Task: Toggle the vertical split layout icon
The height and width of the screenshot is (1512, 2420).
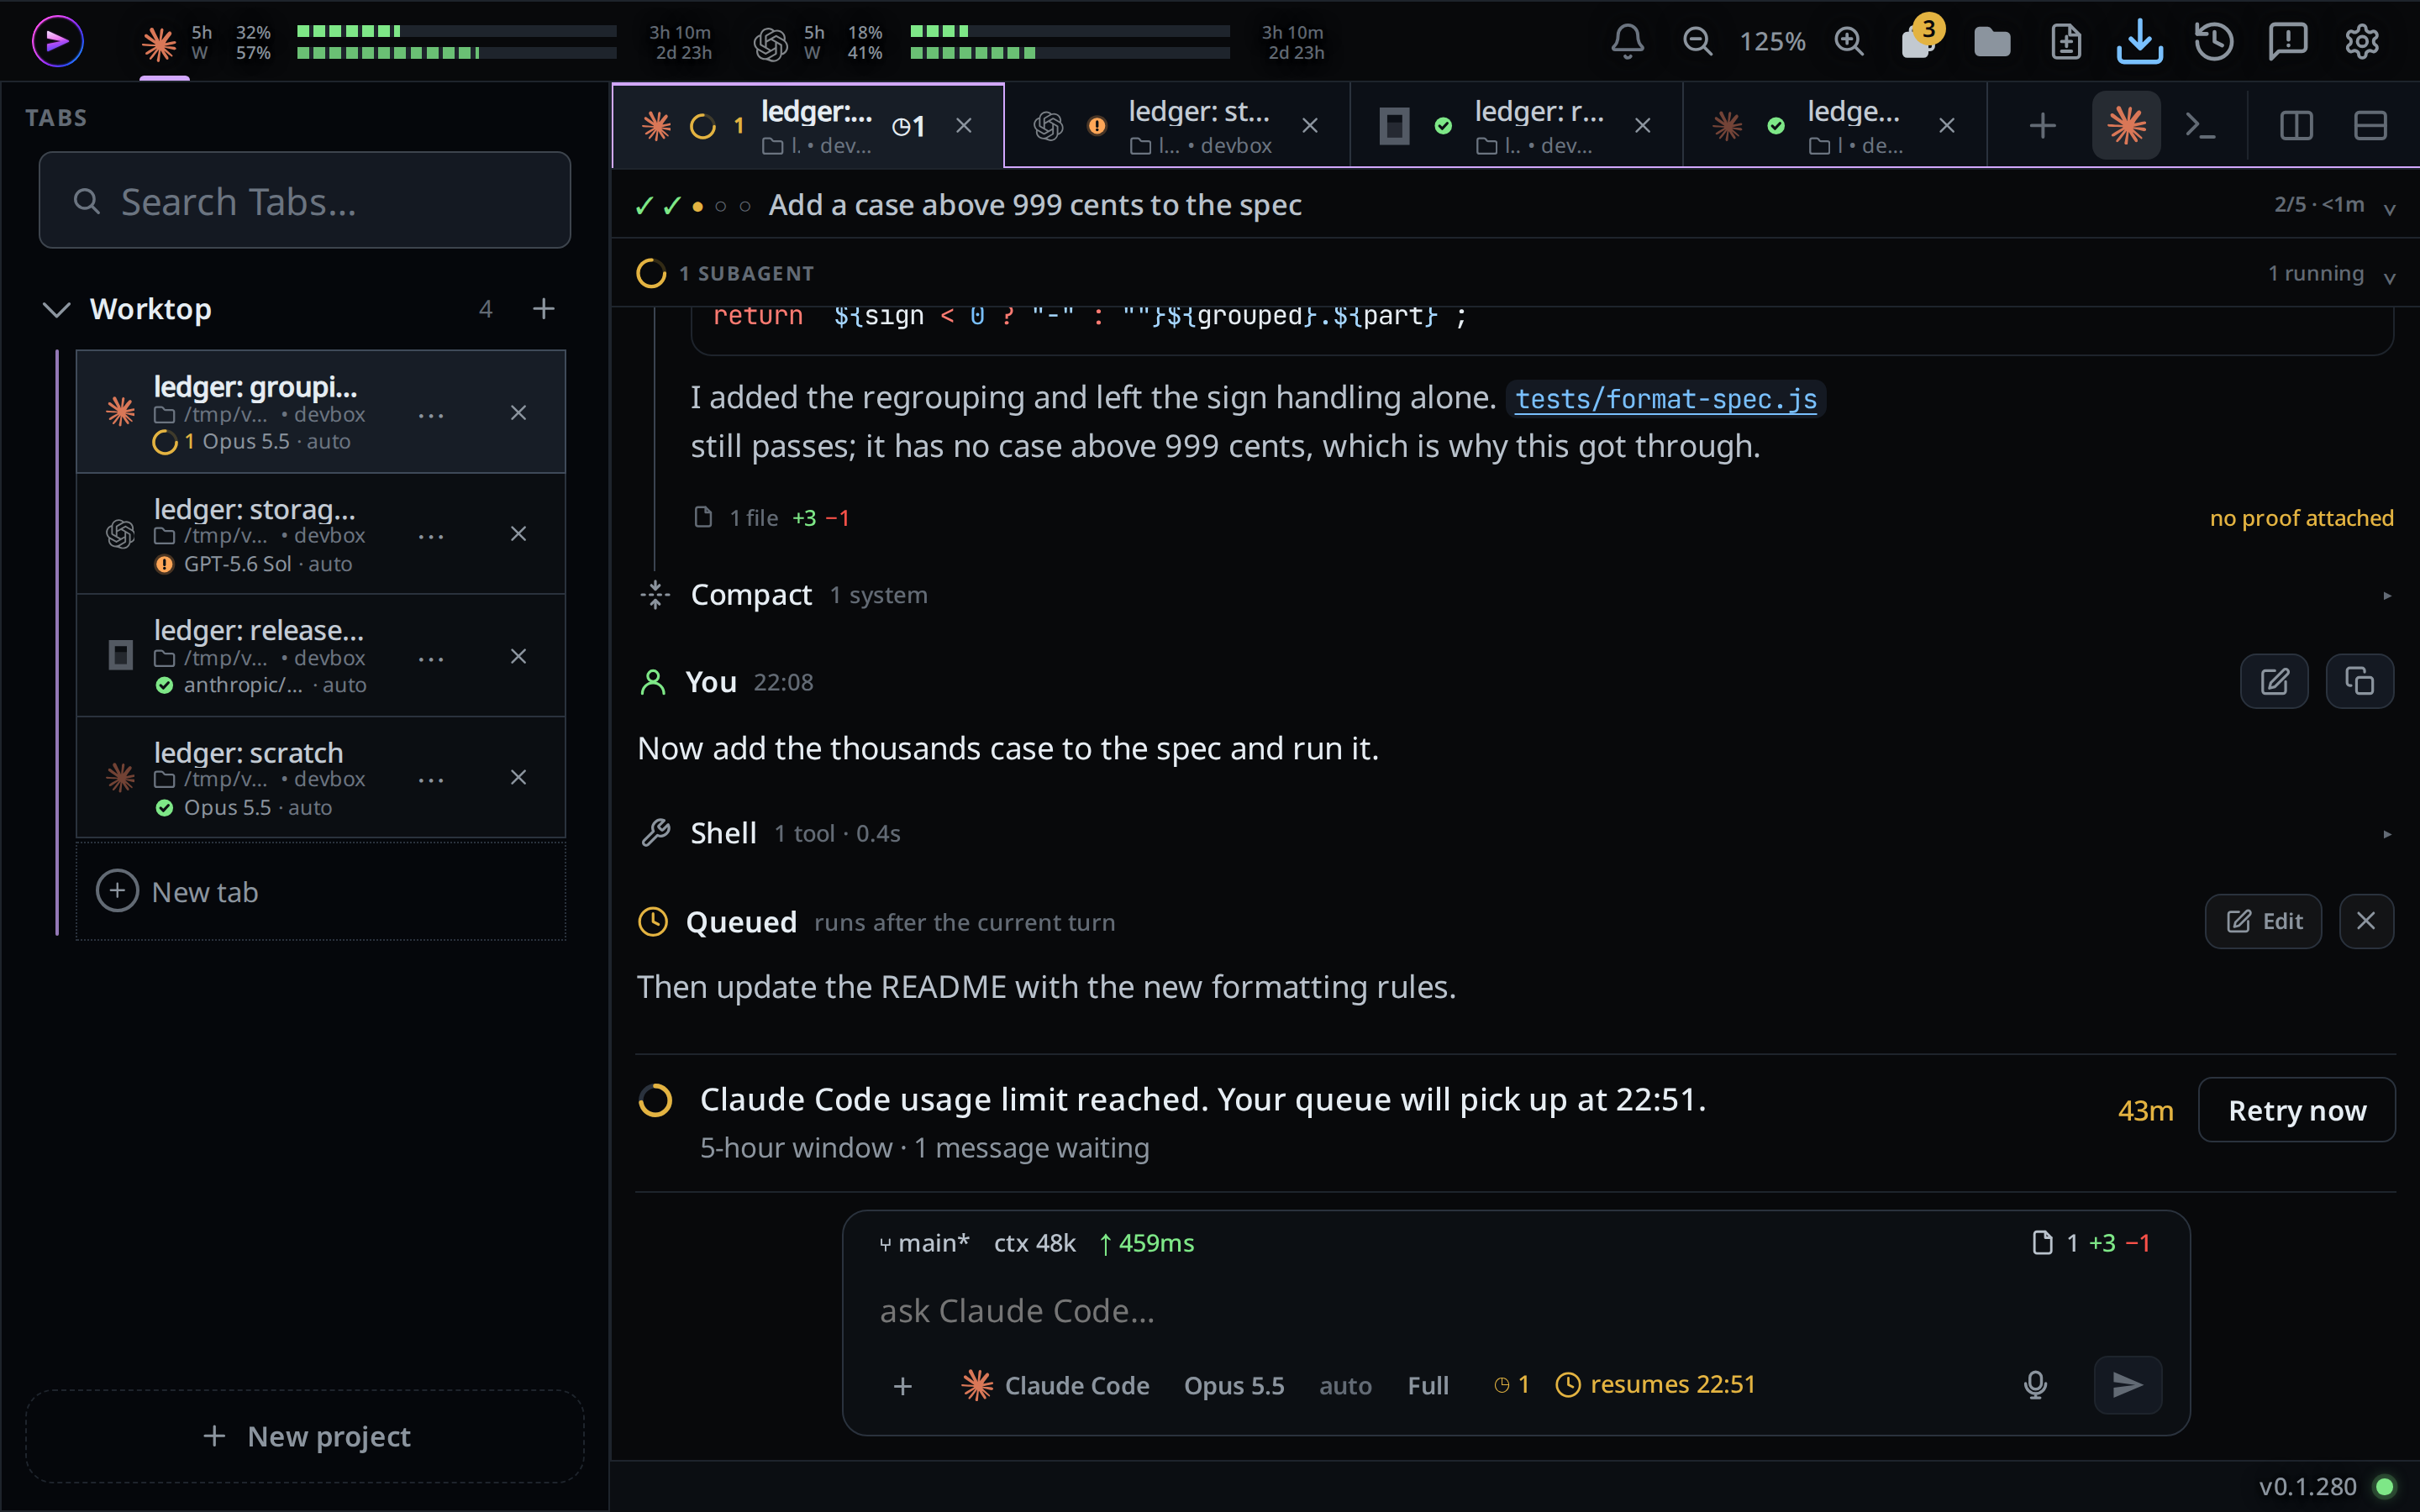Action: pyautogui.click(x=2296, y=126)
